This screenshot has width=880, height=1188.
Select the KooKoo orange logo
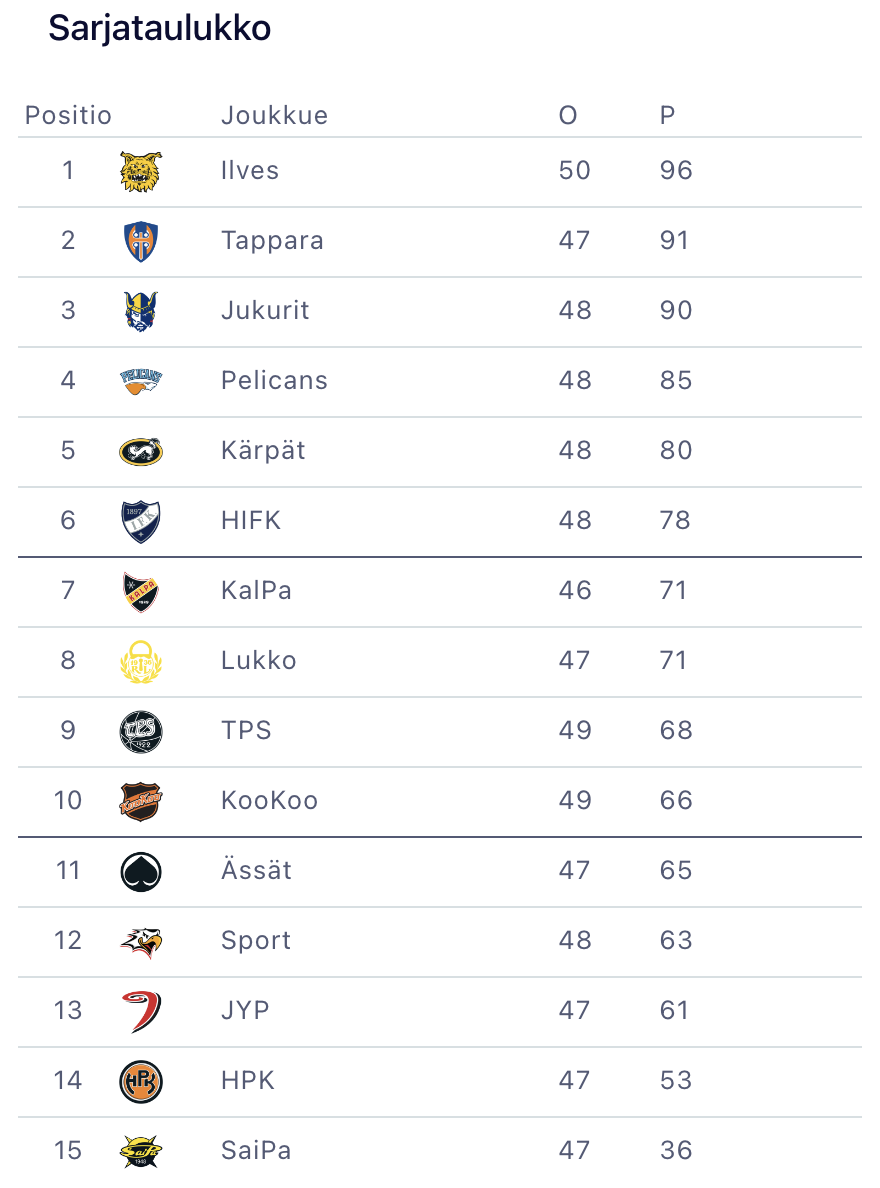(x=140, y=801)
